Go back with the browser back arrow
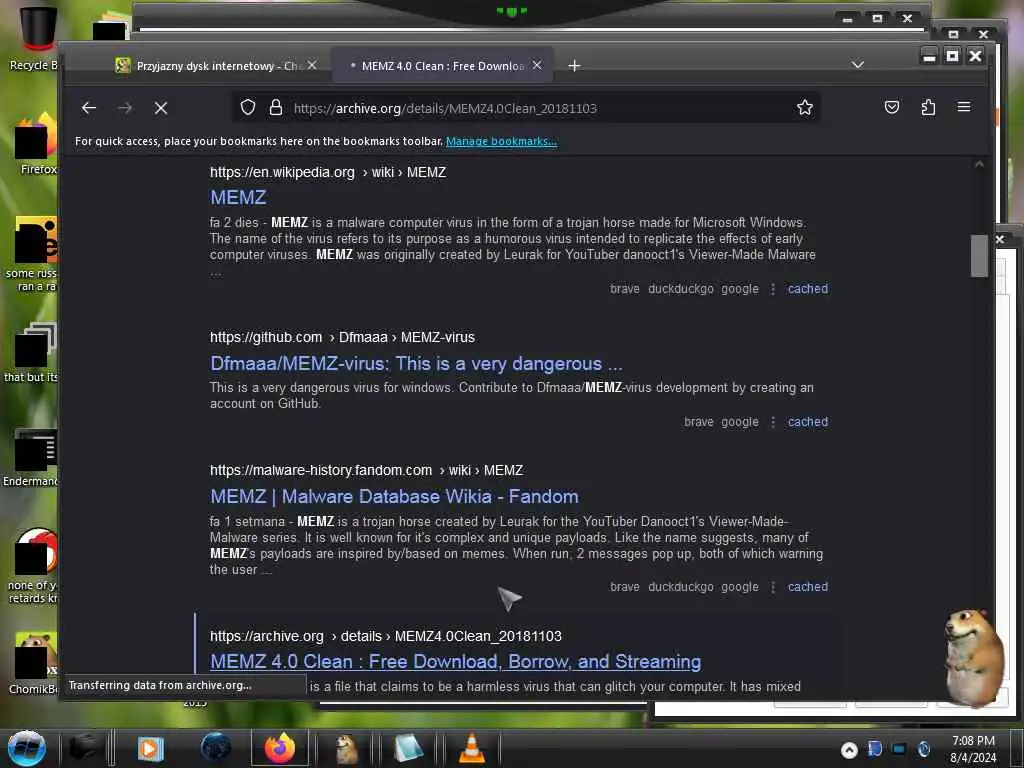Image resolution: width=1024 pixels, height=768 pixels. pyautogui.click(x=89, y=108)
